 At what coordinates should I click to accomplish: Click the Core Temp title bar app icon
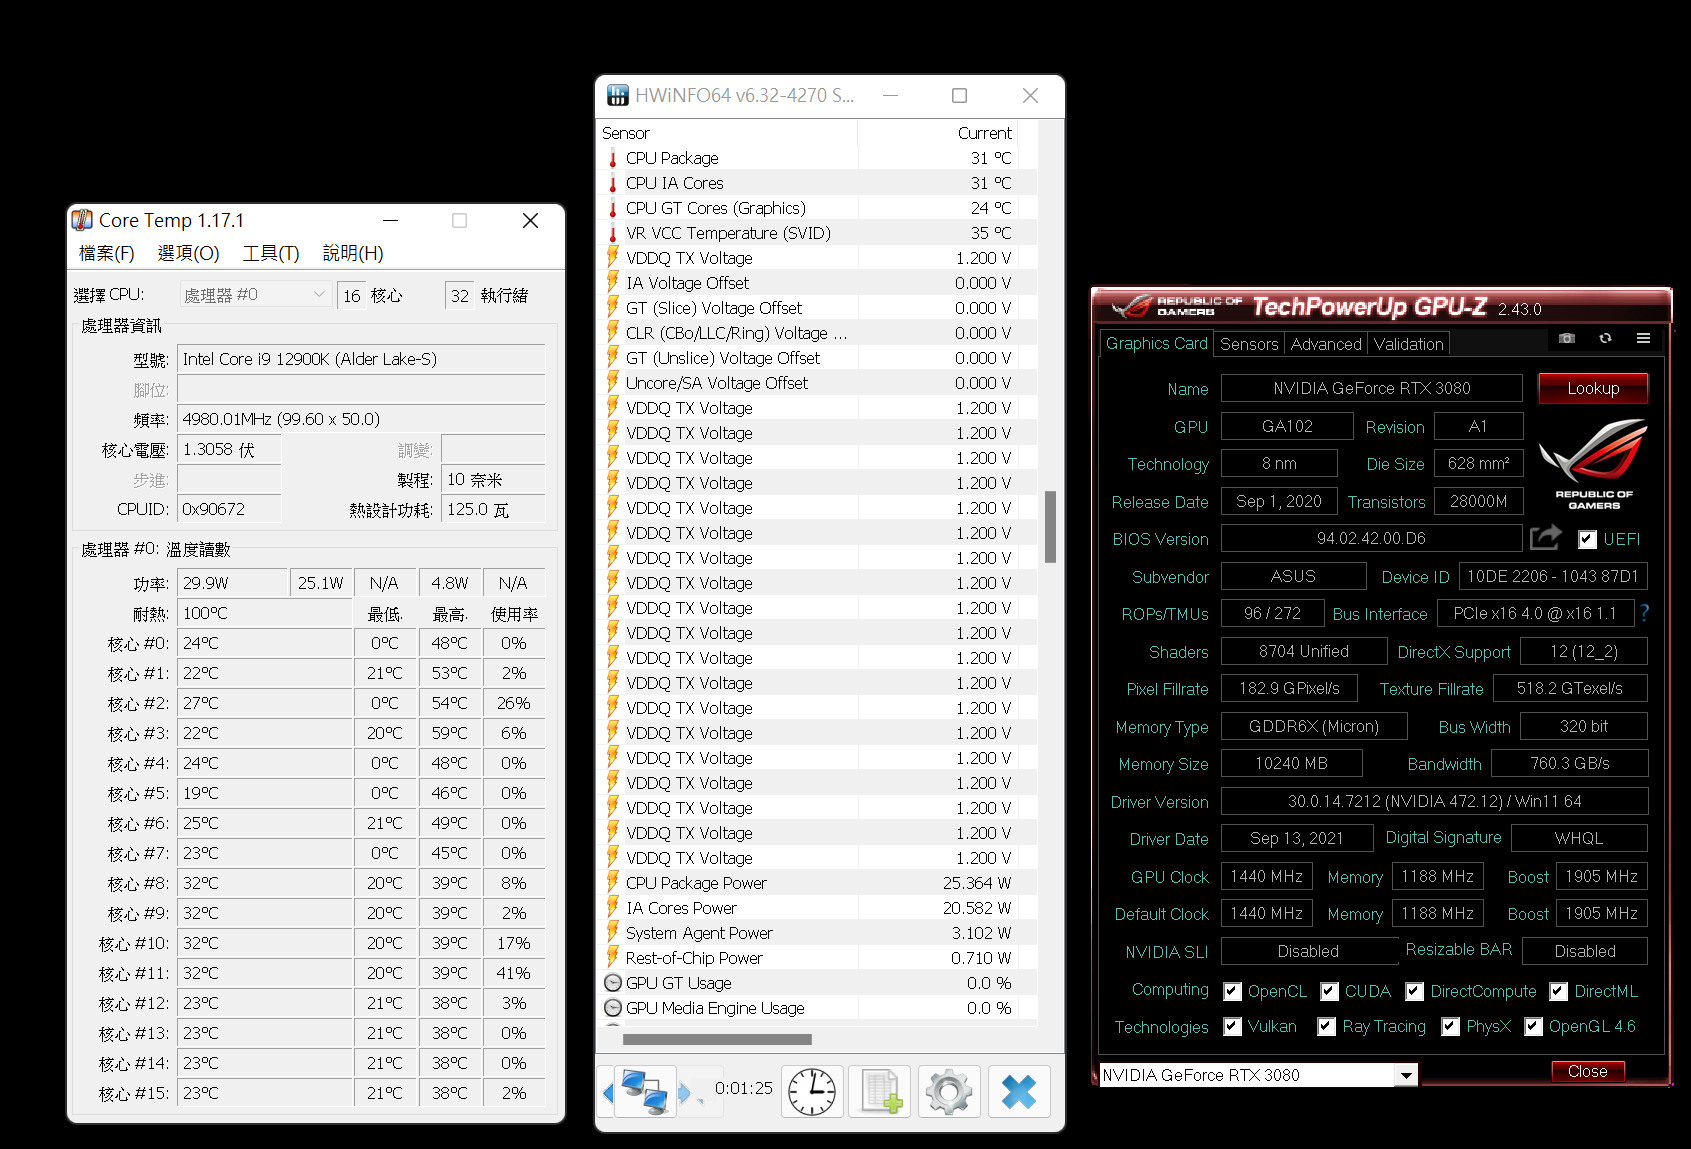[82, 220]
